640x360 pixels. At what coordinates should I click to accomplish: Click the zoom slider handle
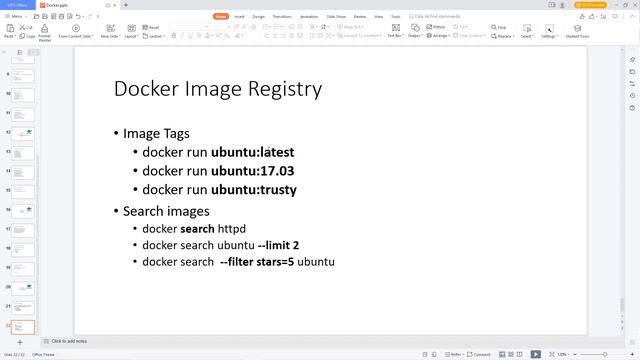605,354
